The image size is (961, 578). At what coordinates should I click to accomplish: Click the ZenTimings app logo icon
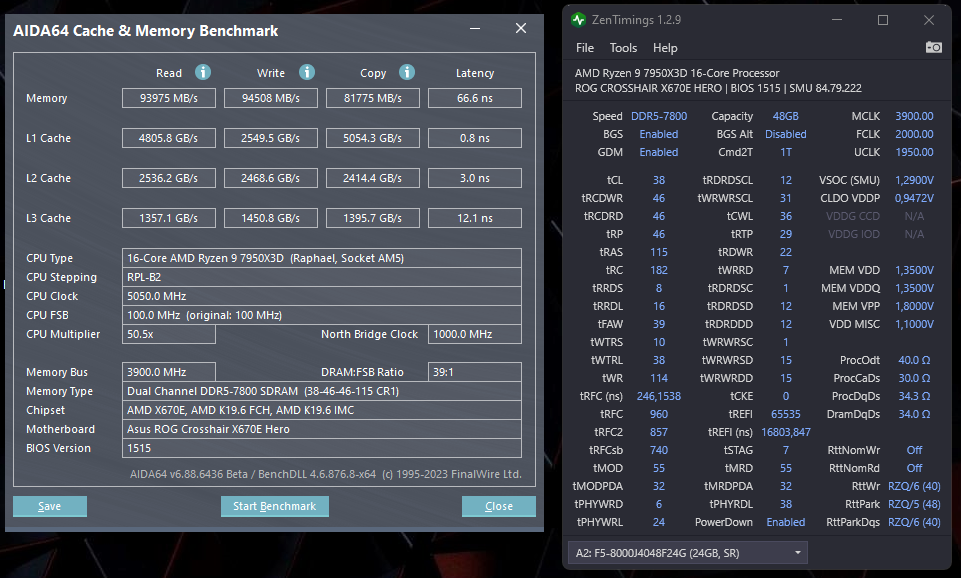(578, 20)
